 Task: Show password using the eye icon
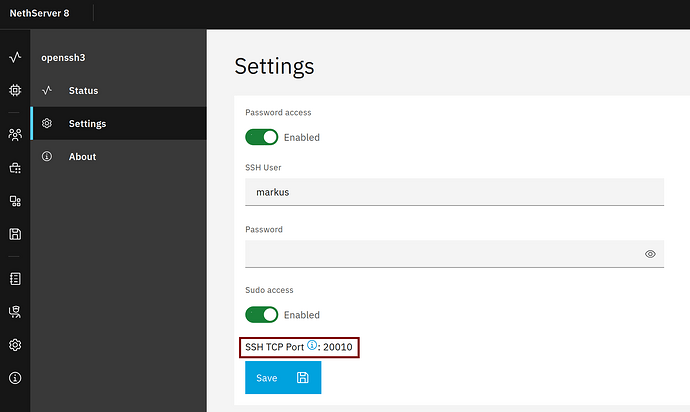point(650,254)
